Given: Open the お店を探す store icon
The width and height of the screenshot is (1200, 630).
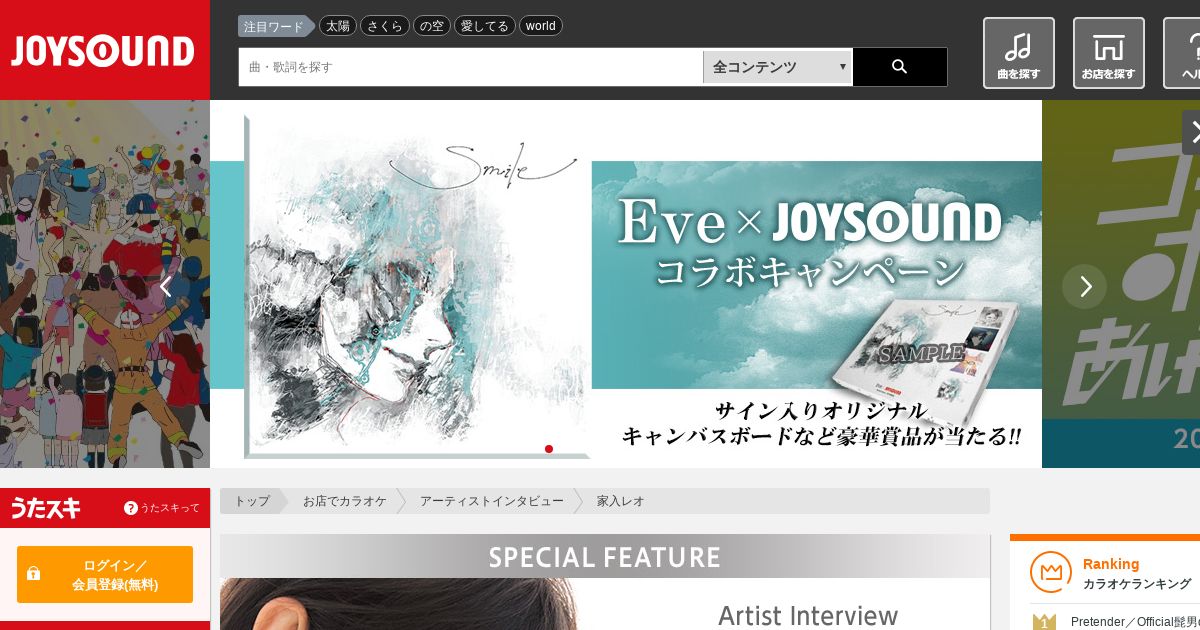Looking at the screenshot, I should click(1108, 52).
